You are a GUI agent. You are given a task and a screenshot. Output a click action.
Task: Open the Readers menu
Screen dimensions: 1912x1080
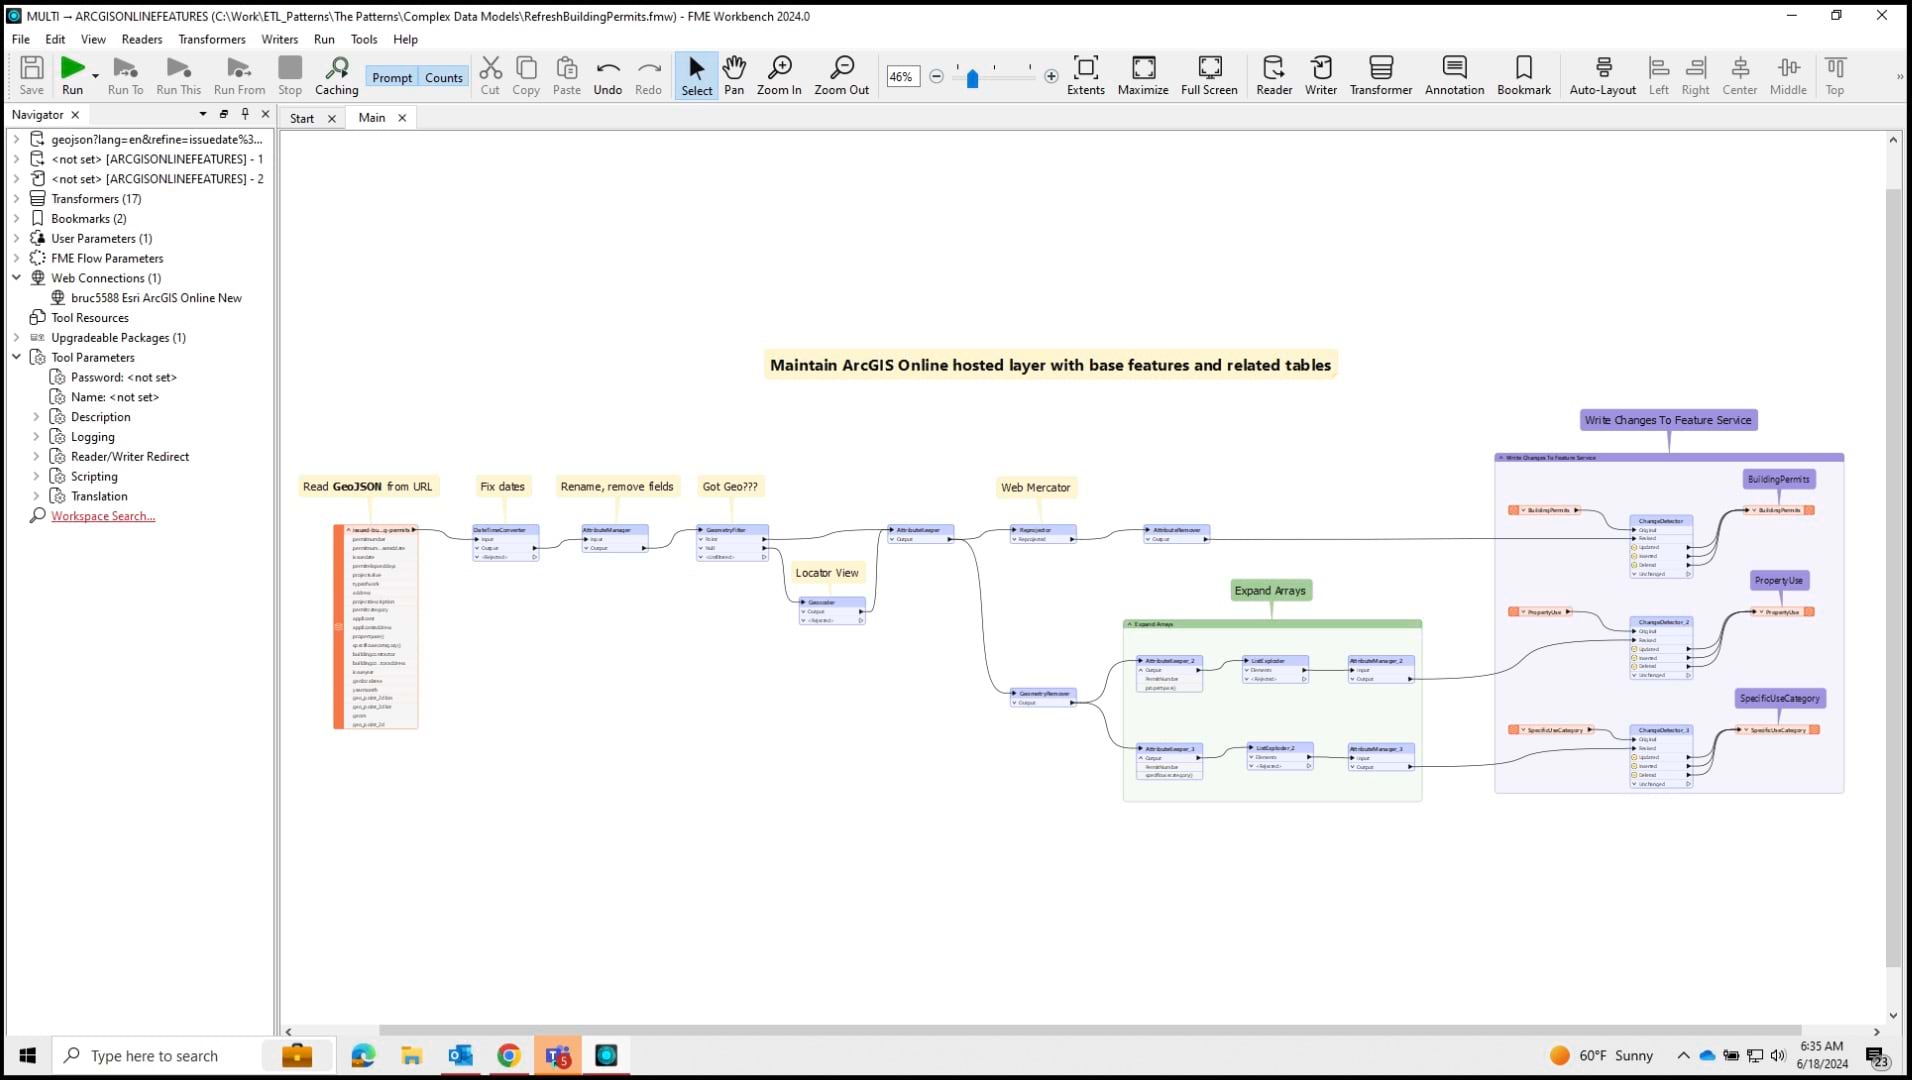[141, 39]
